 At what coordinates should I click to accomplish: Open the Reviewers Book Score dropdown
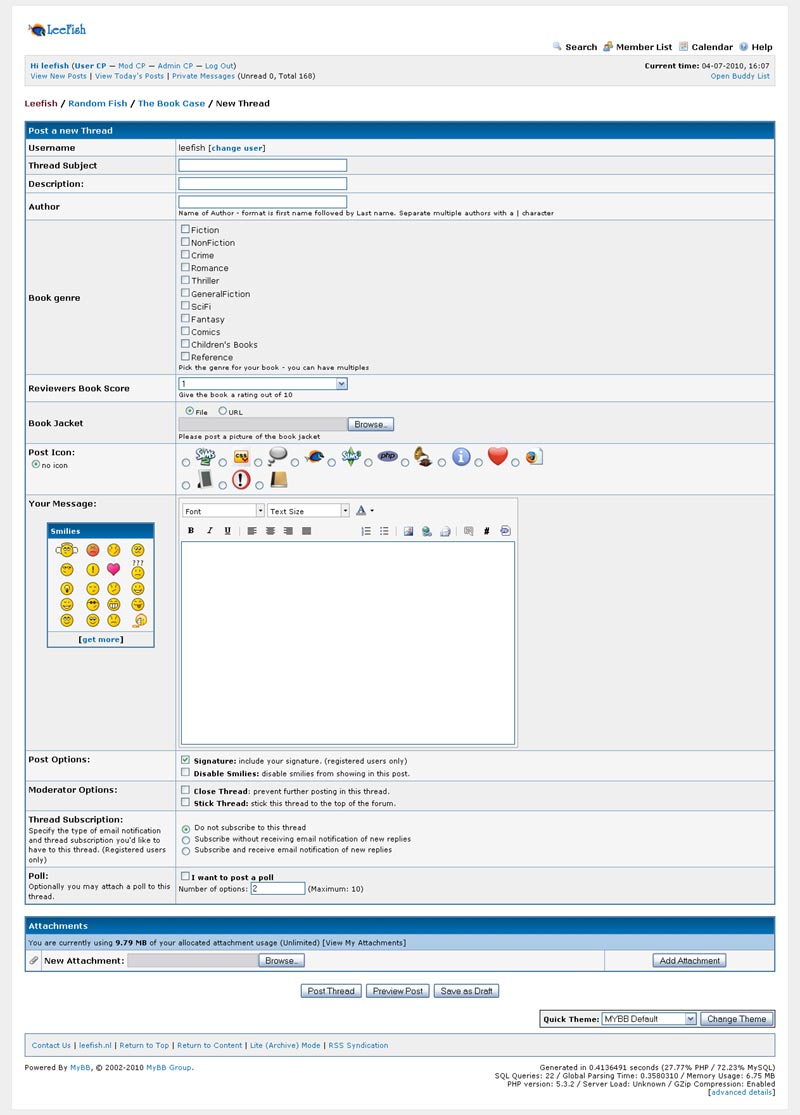[x=263, y=383]
